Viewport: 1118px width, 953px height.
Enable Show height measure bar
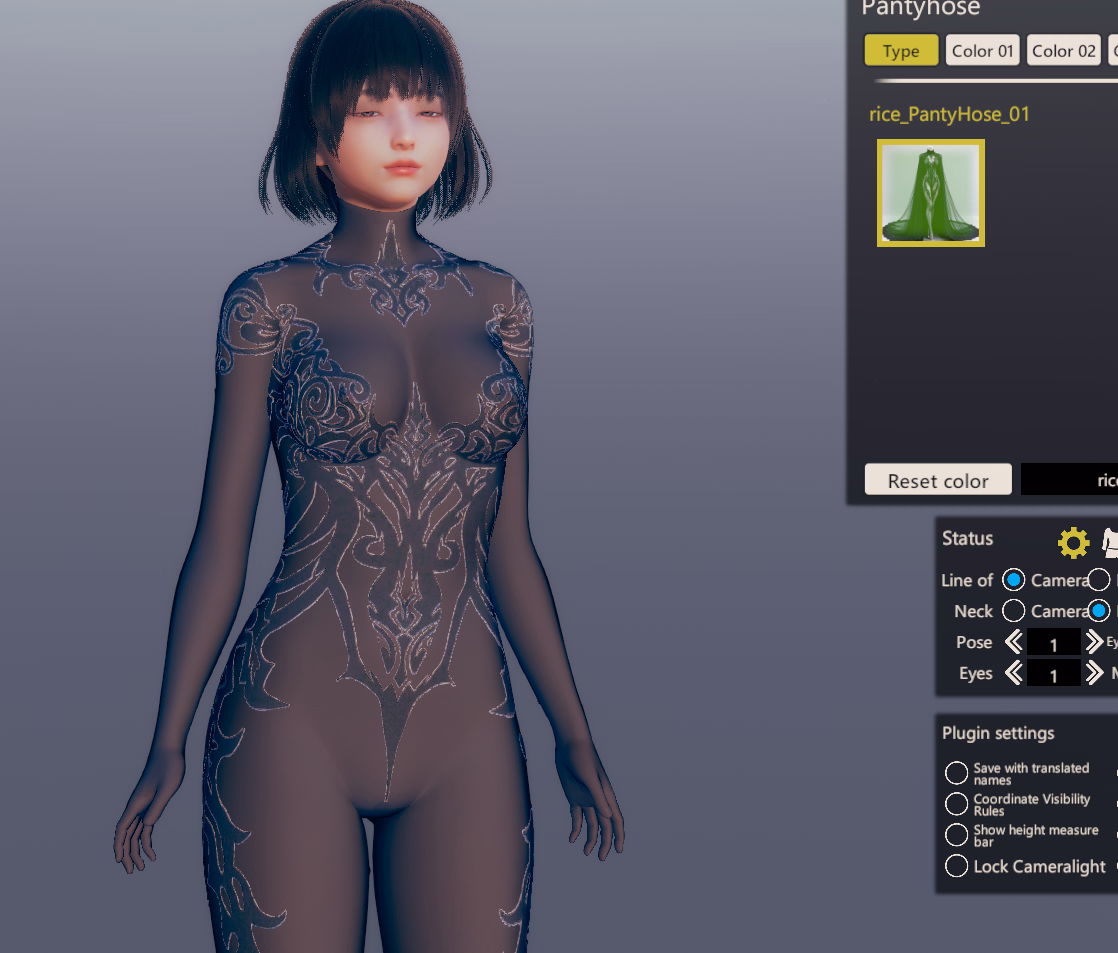click(x=957, y=835)
